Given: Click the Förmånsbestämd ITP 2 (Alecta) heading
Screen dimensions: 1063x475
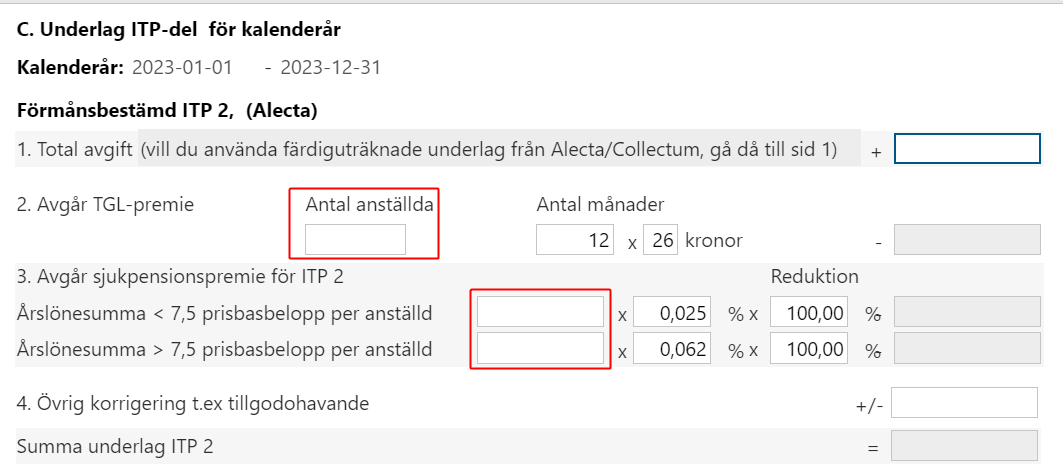Looking at the screenshot, I should click(167, 110).
